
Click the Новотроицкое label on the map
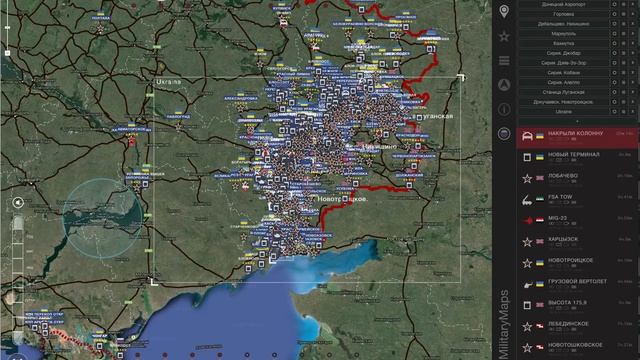click(342, 199)
